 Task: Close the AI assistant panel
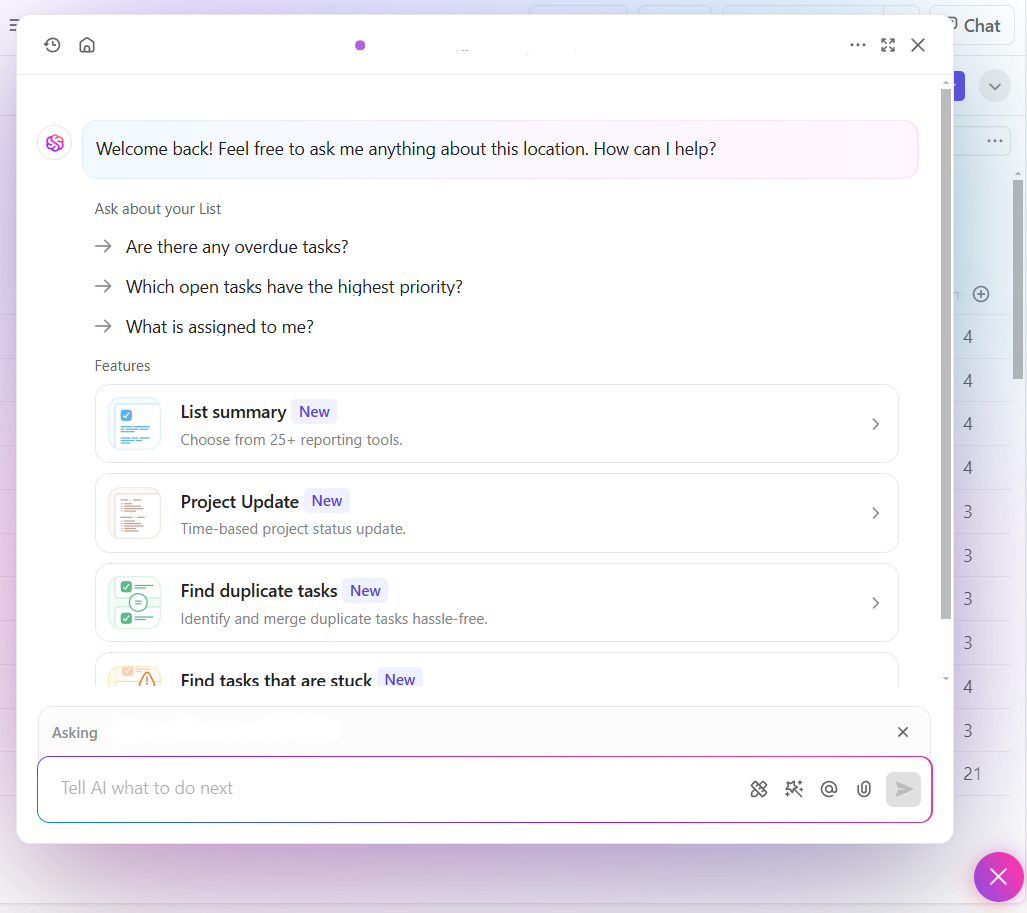coord(918,45)
